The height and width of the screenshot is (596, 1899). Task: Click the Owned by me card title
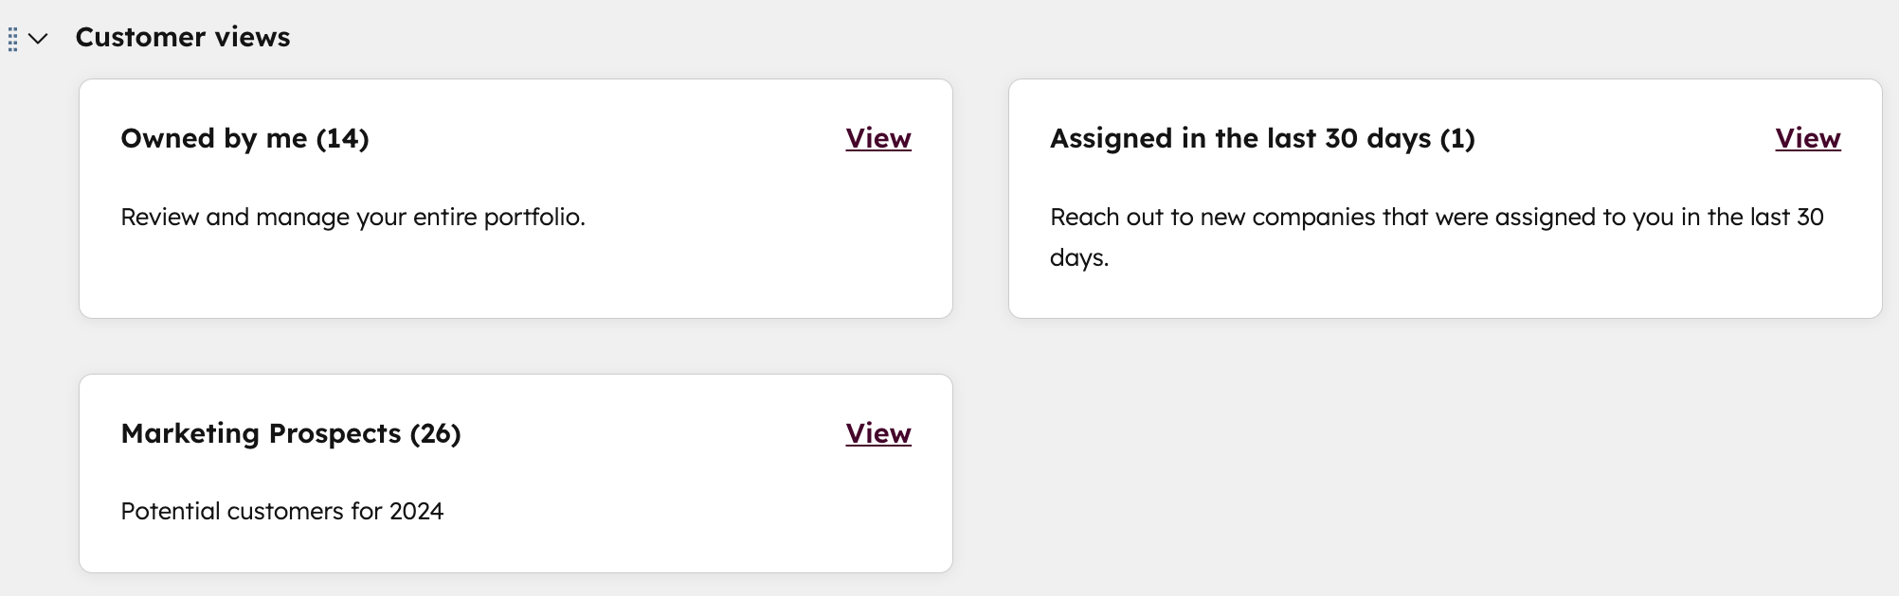coord(244,139)
